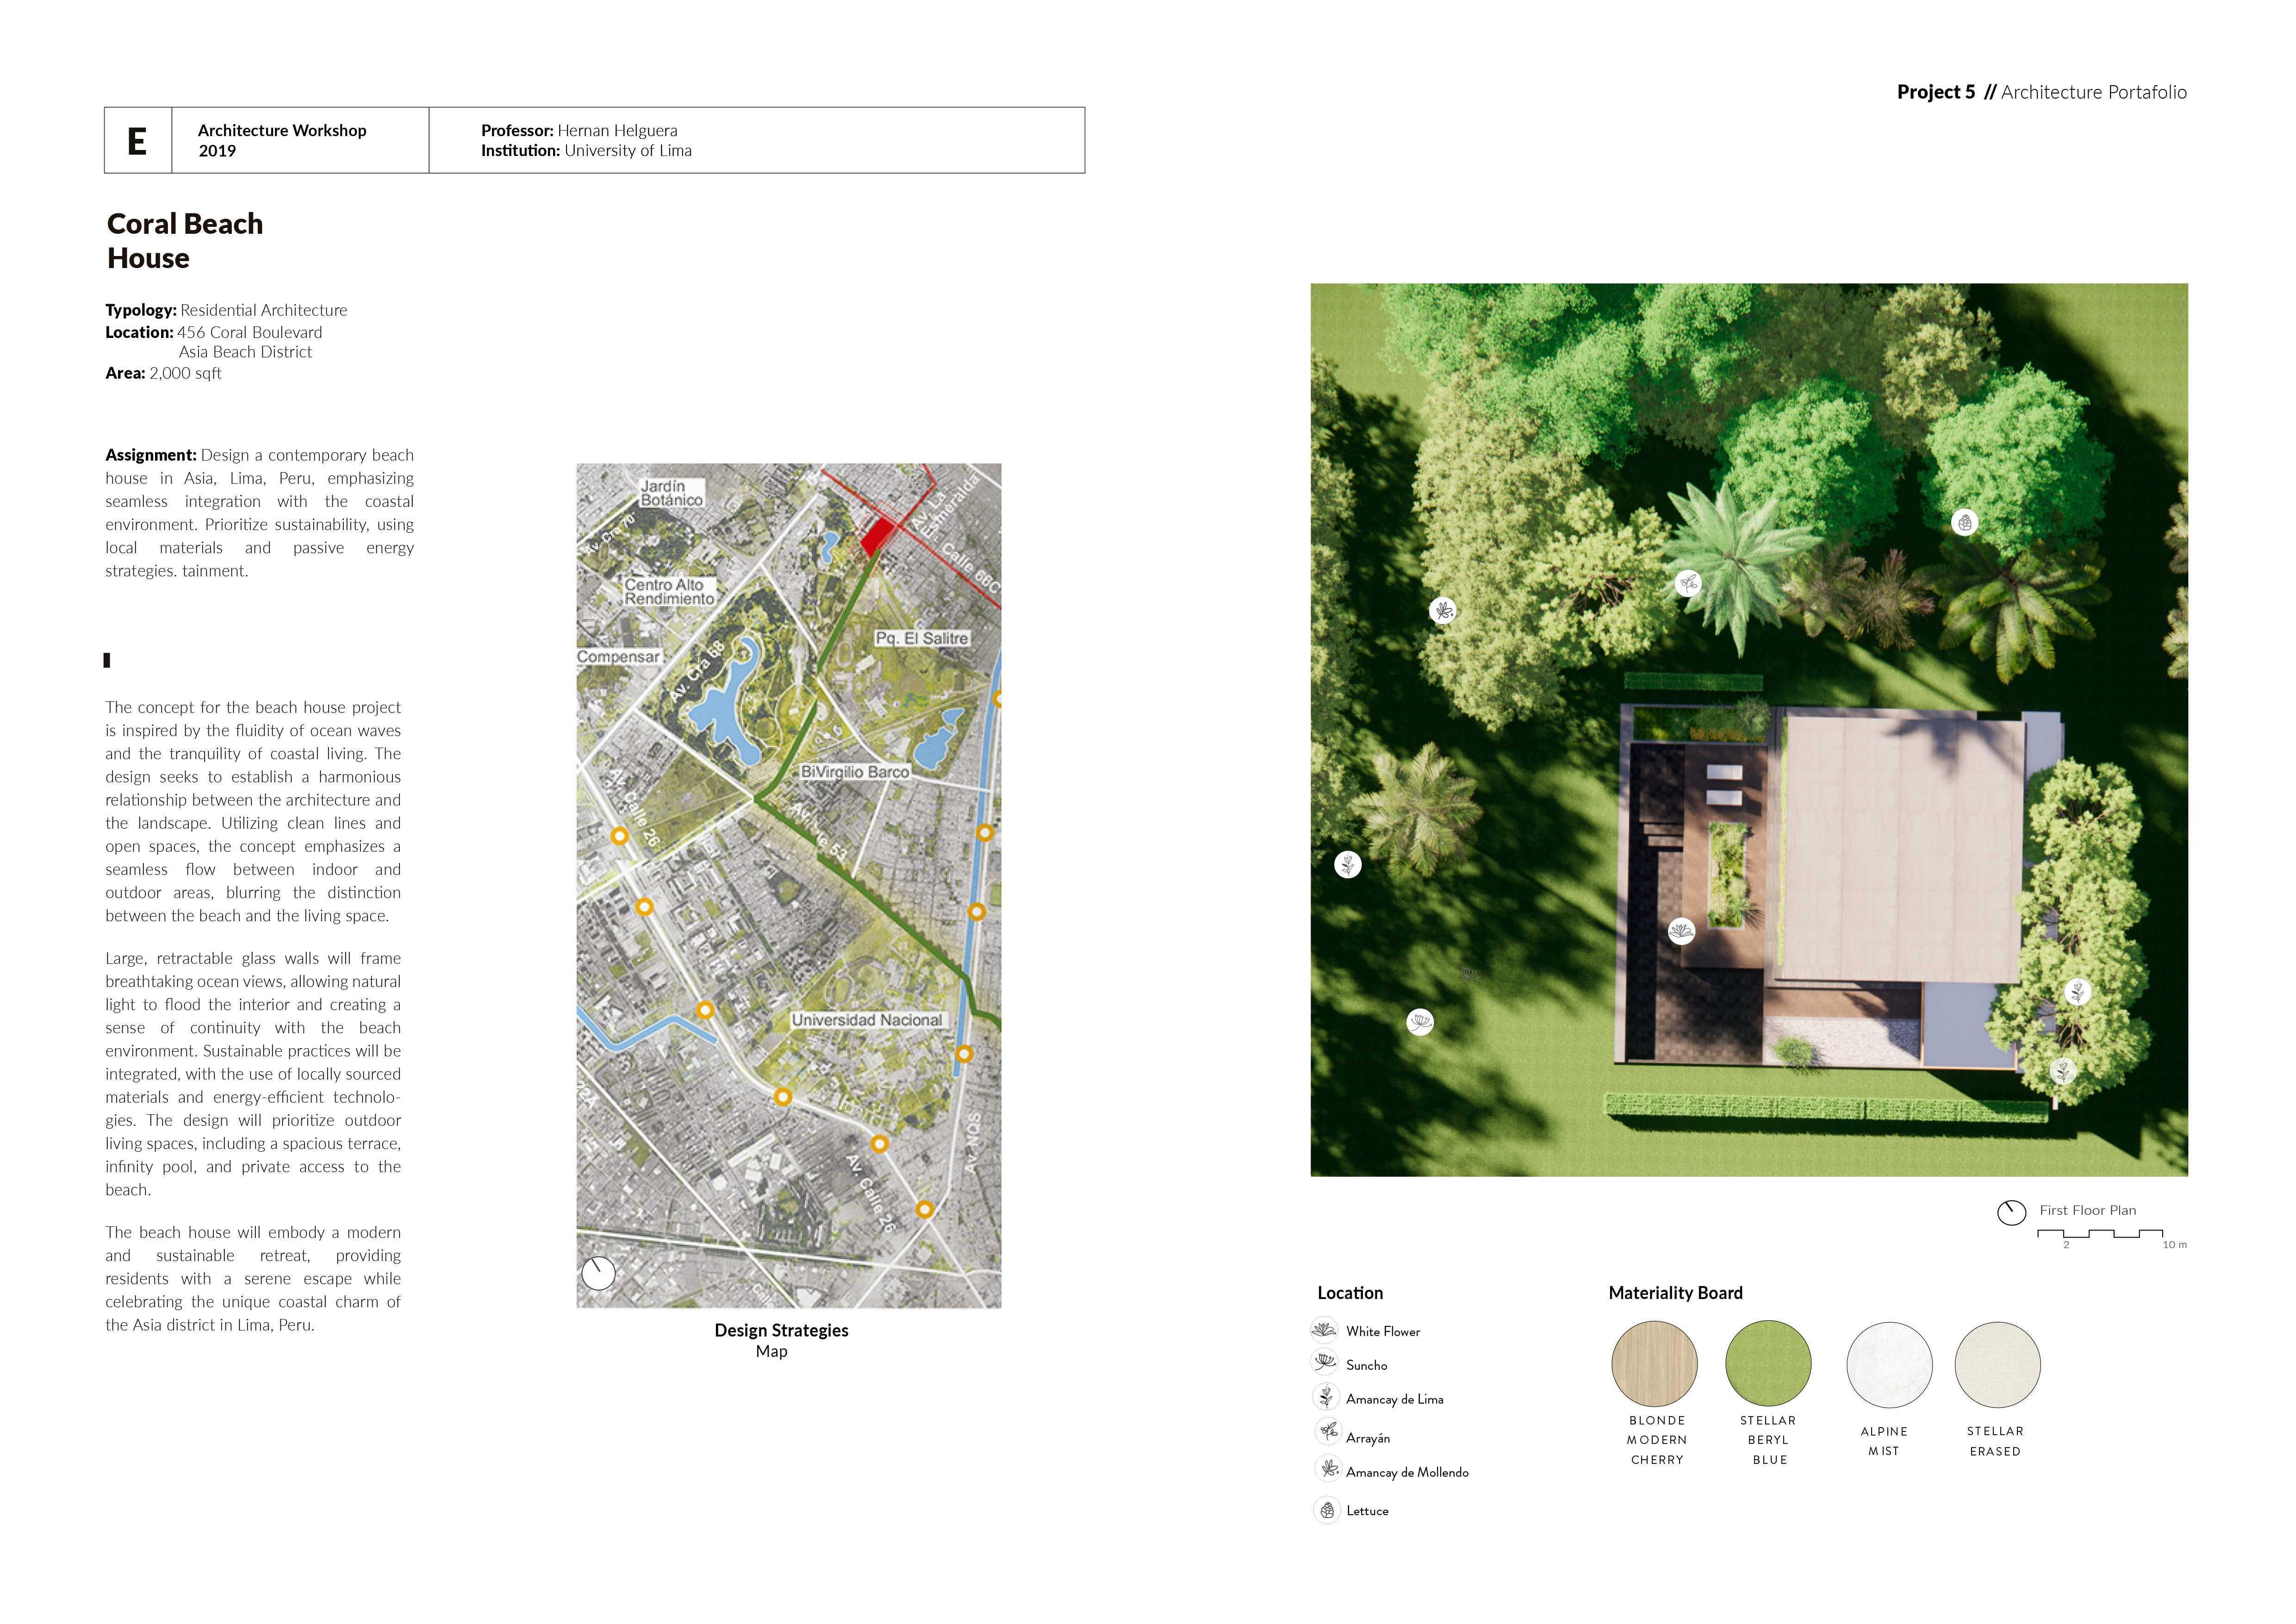Pick the green Stellar Beryl Blue swatch
Image resolution: width=2296 pixels, height=1624 pixels.
pos(1768,1362)
